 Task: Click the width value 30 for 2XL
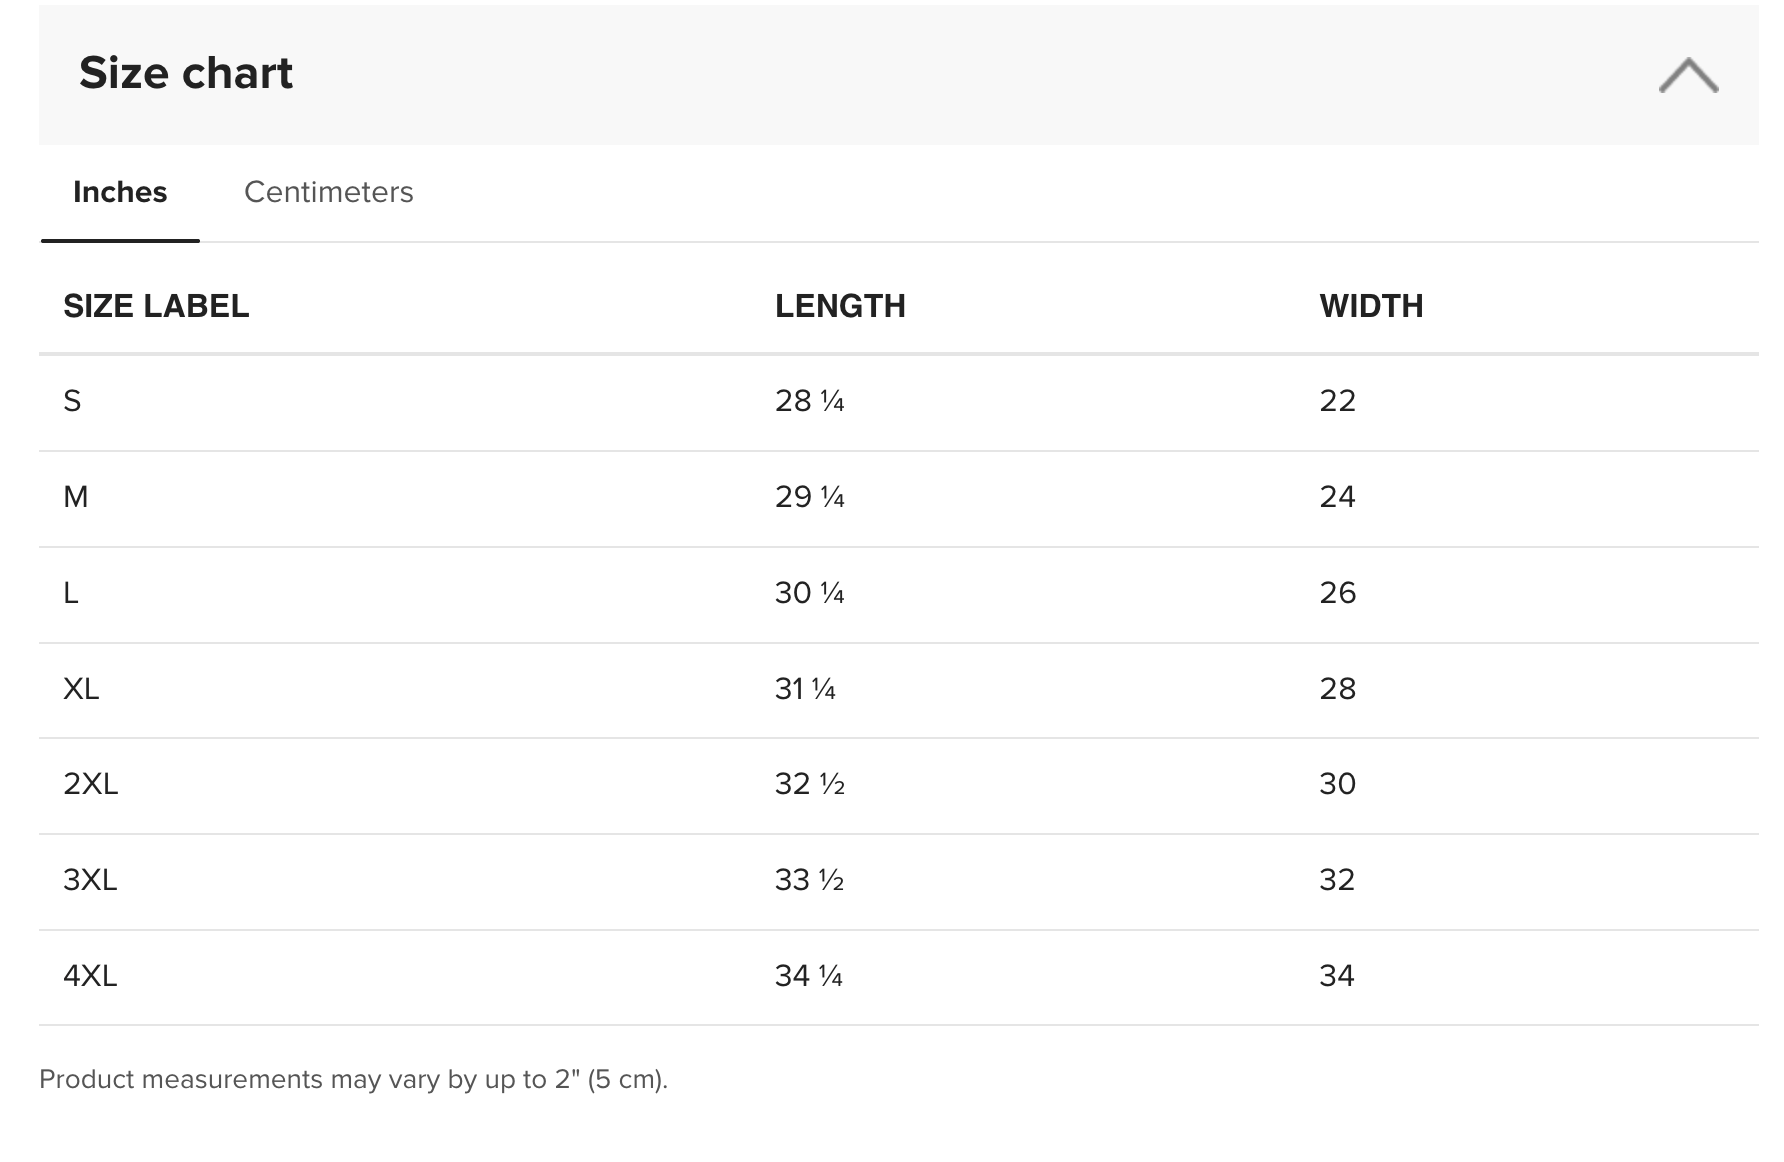pos(1338,784)
